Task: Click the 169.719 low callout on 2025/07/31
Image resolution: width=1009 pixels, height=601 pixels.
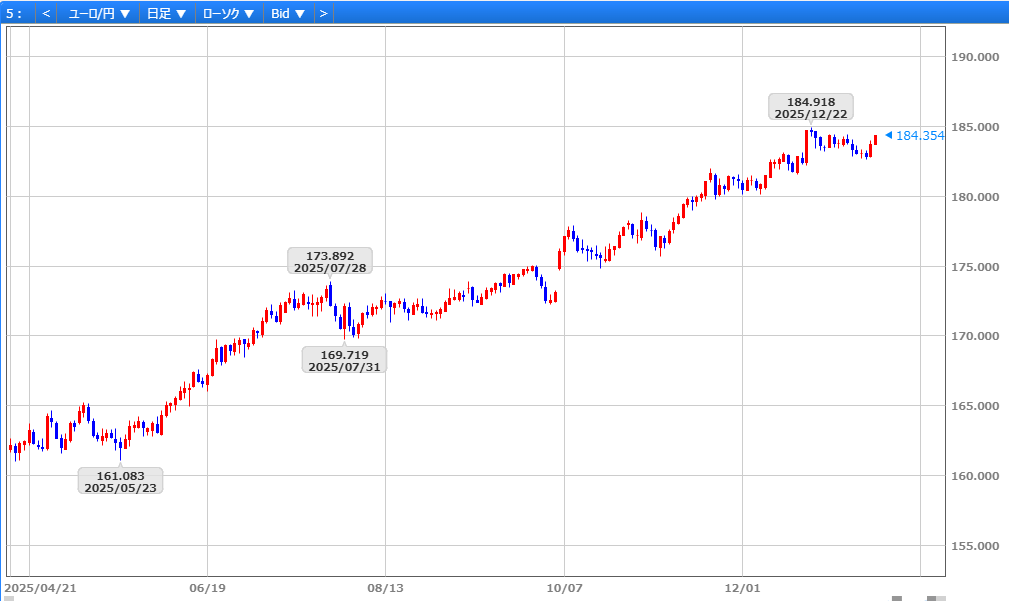Action: pyautogui.click(x=344, y=361)
